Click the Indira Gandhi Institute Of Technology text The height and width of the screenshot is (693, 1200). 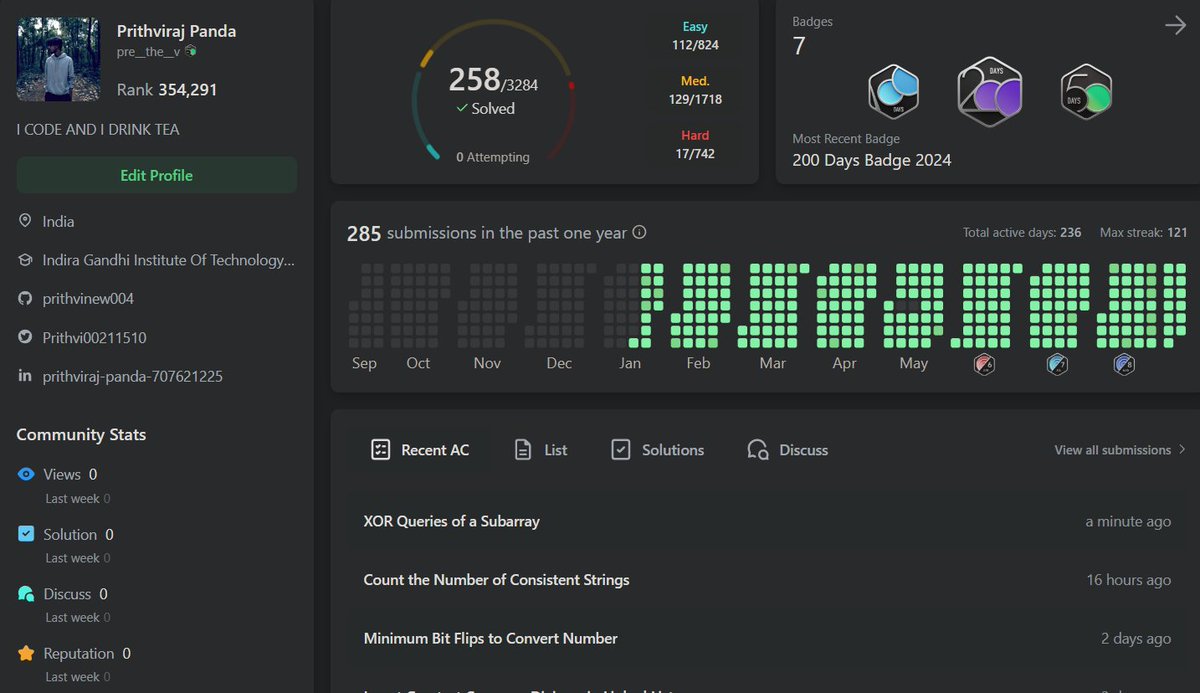[x=168, y=260]
